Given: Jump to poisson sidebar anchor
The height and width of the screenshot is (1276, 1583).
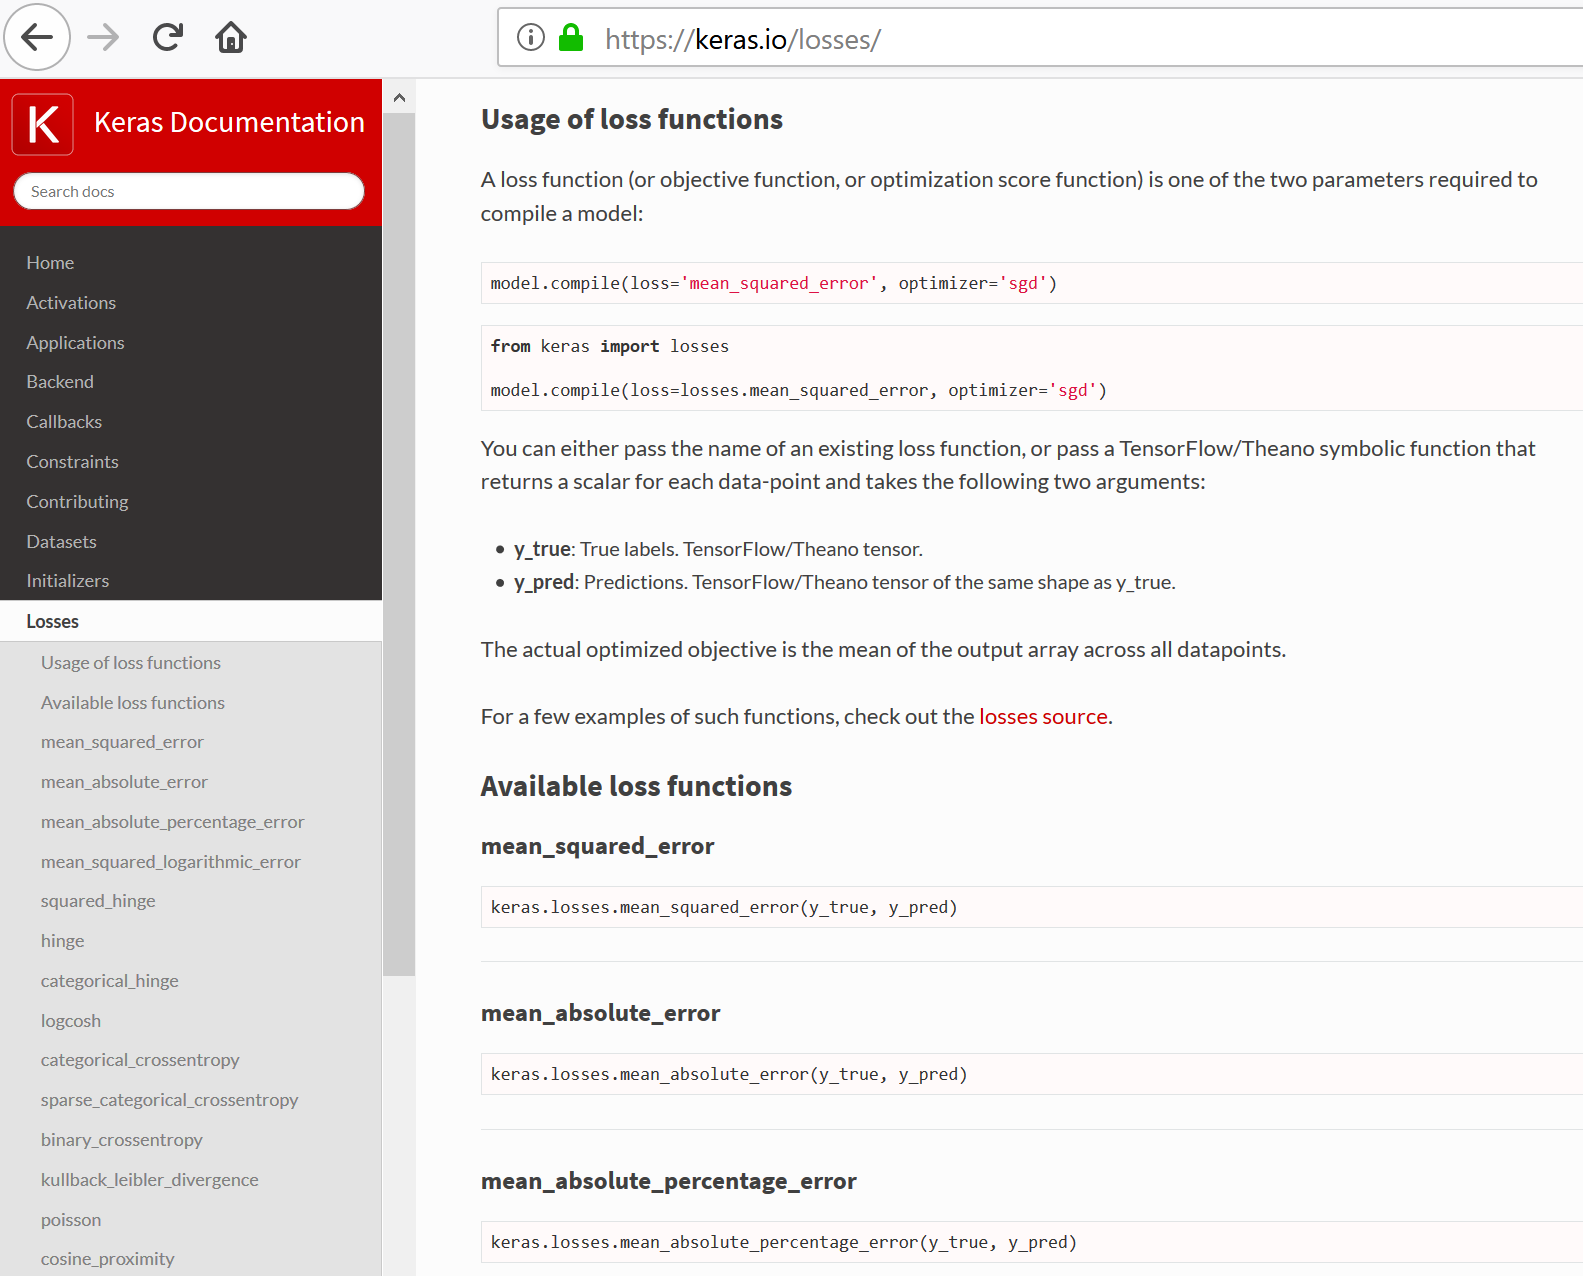Looking at the screenshot, I should pos(70,1220).
